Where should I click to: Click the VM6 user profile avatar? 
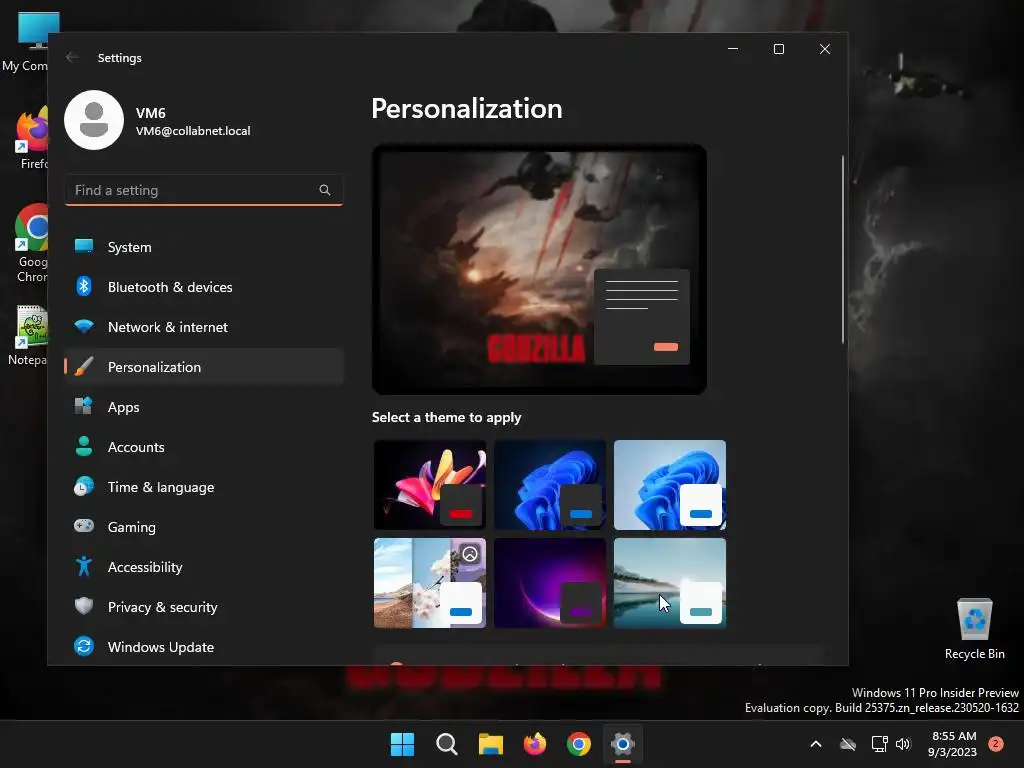coord(94,120)
